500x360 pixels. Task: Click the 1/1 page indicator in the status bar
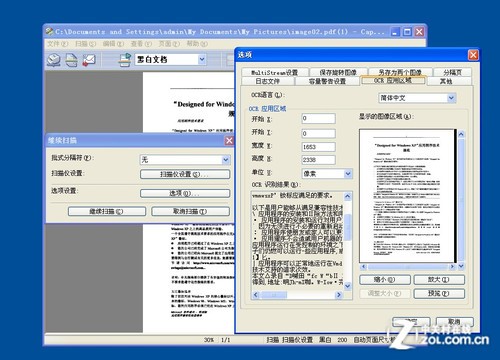pyautogui.click(x=226, y=340)
